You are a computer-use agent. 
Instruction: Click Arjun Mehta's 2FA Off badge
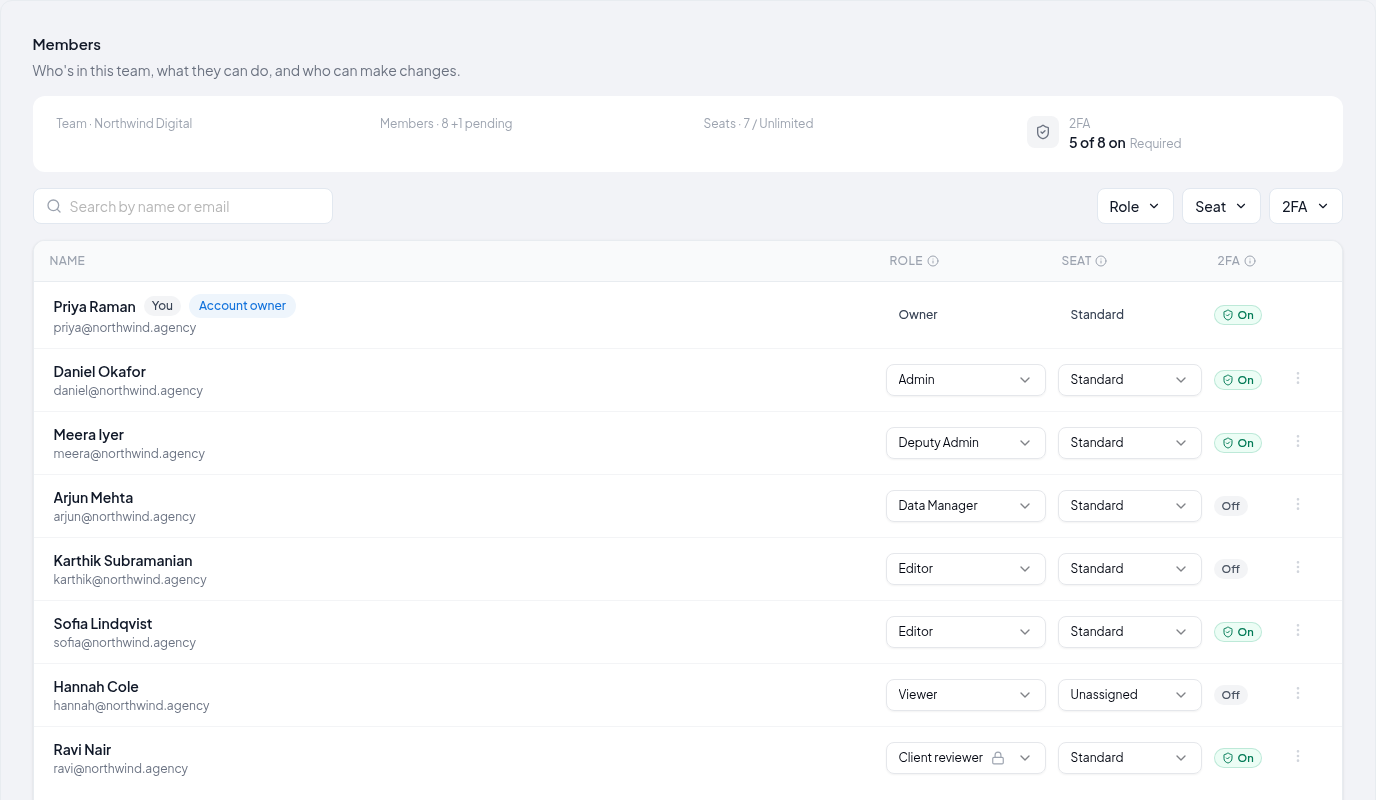point(1231,506)
